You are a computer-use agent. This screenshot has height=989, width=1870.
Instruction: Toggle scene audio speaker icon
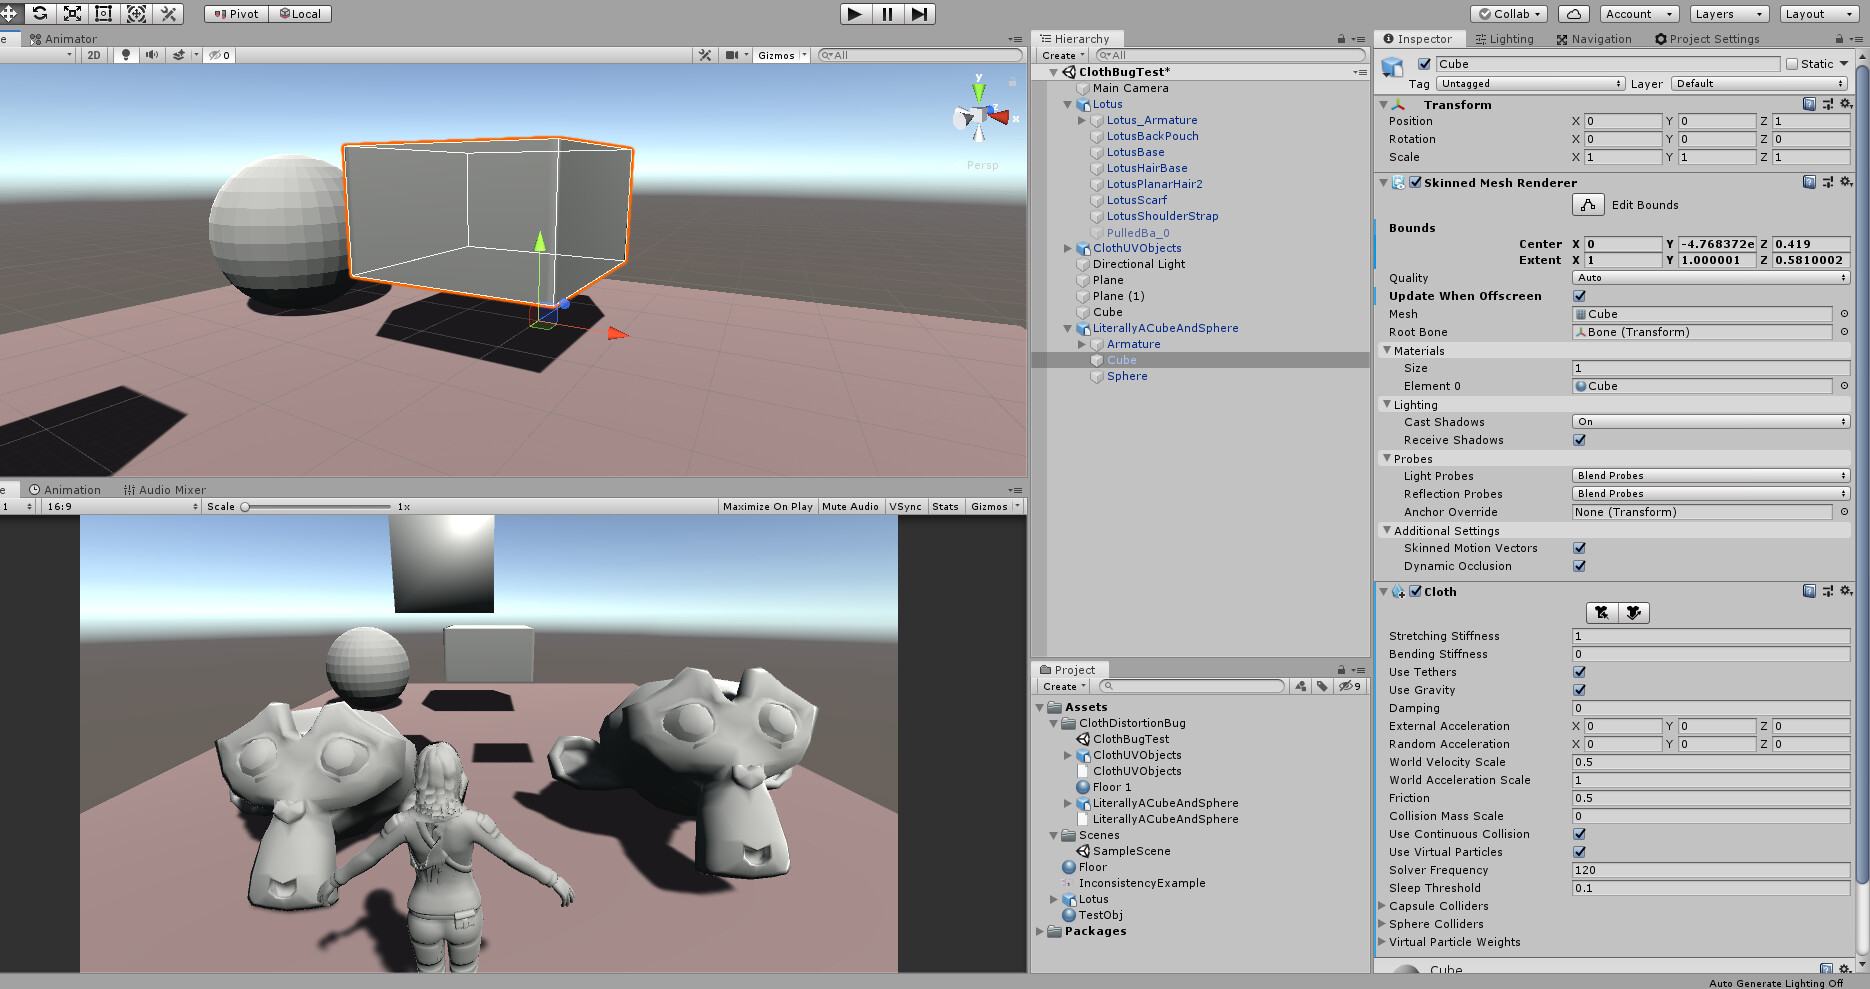(x=151, y=55)
